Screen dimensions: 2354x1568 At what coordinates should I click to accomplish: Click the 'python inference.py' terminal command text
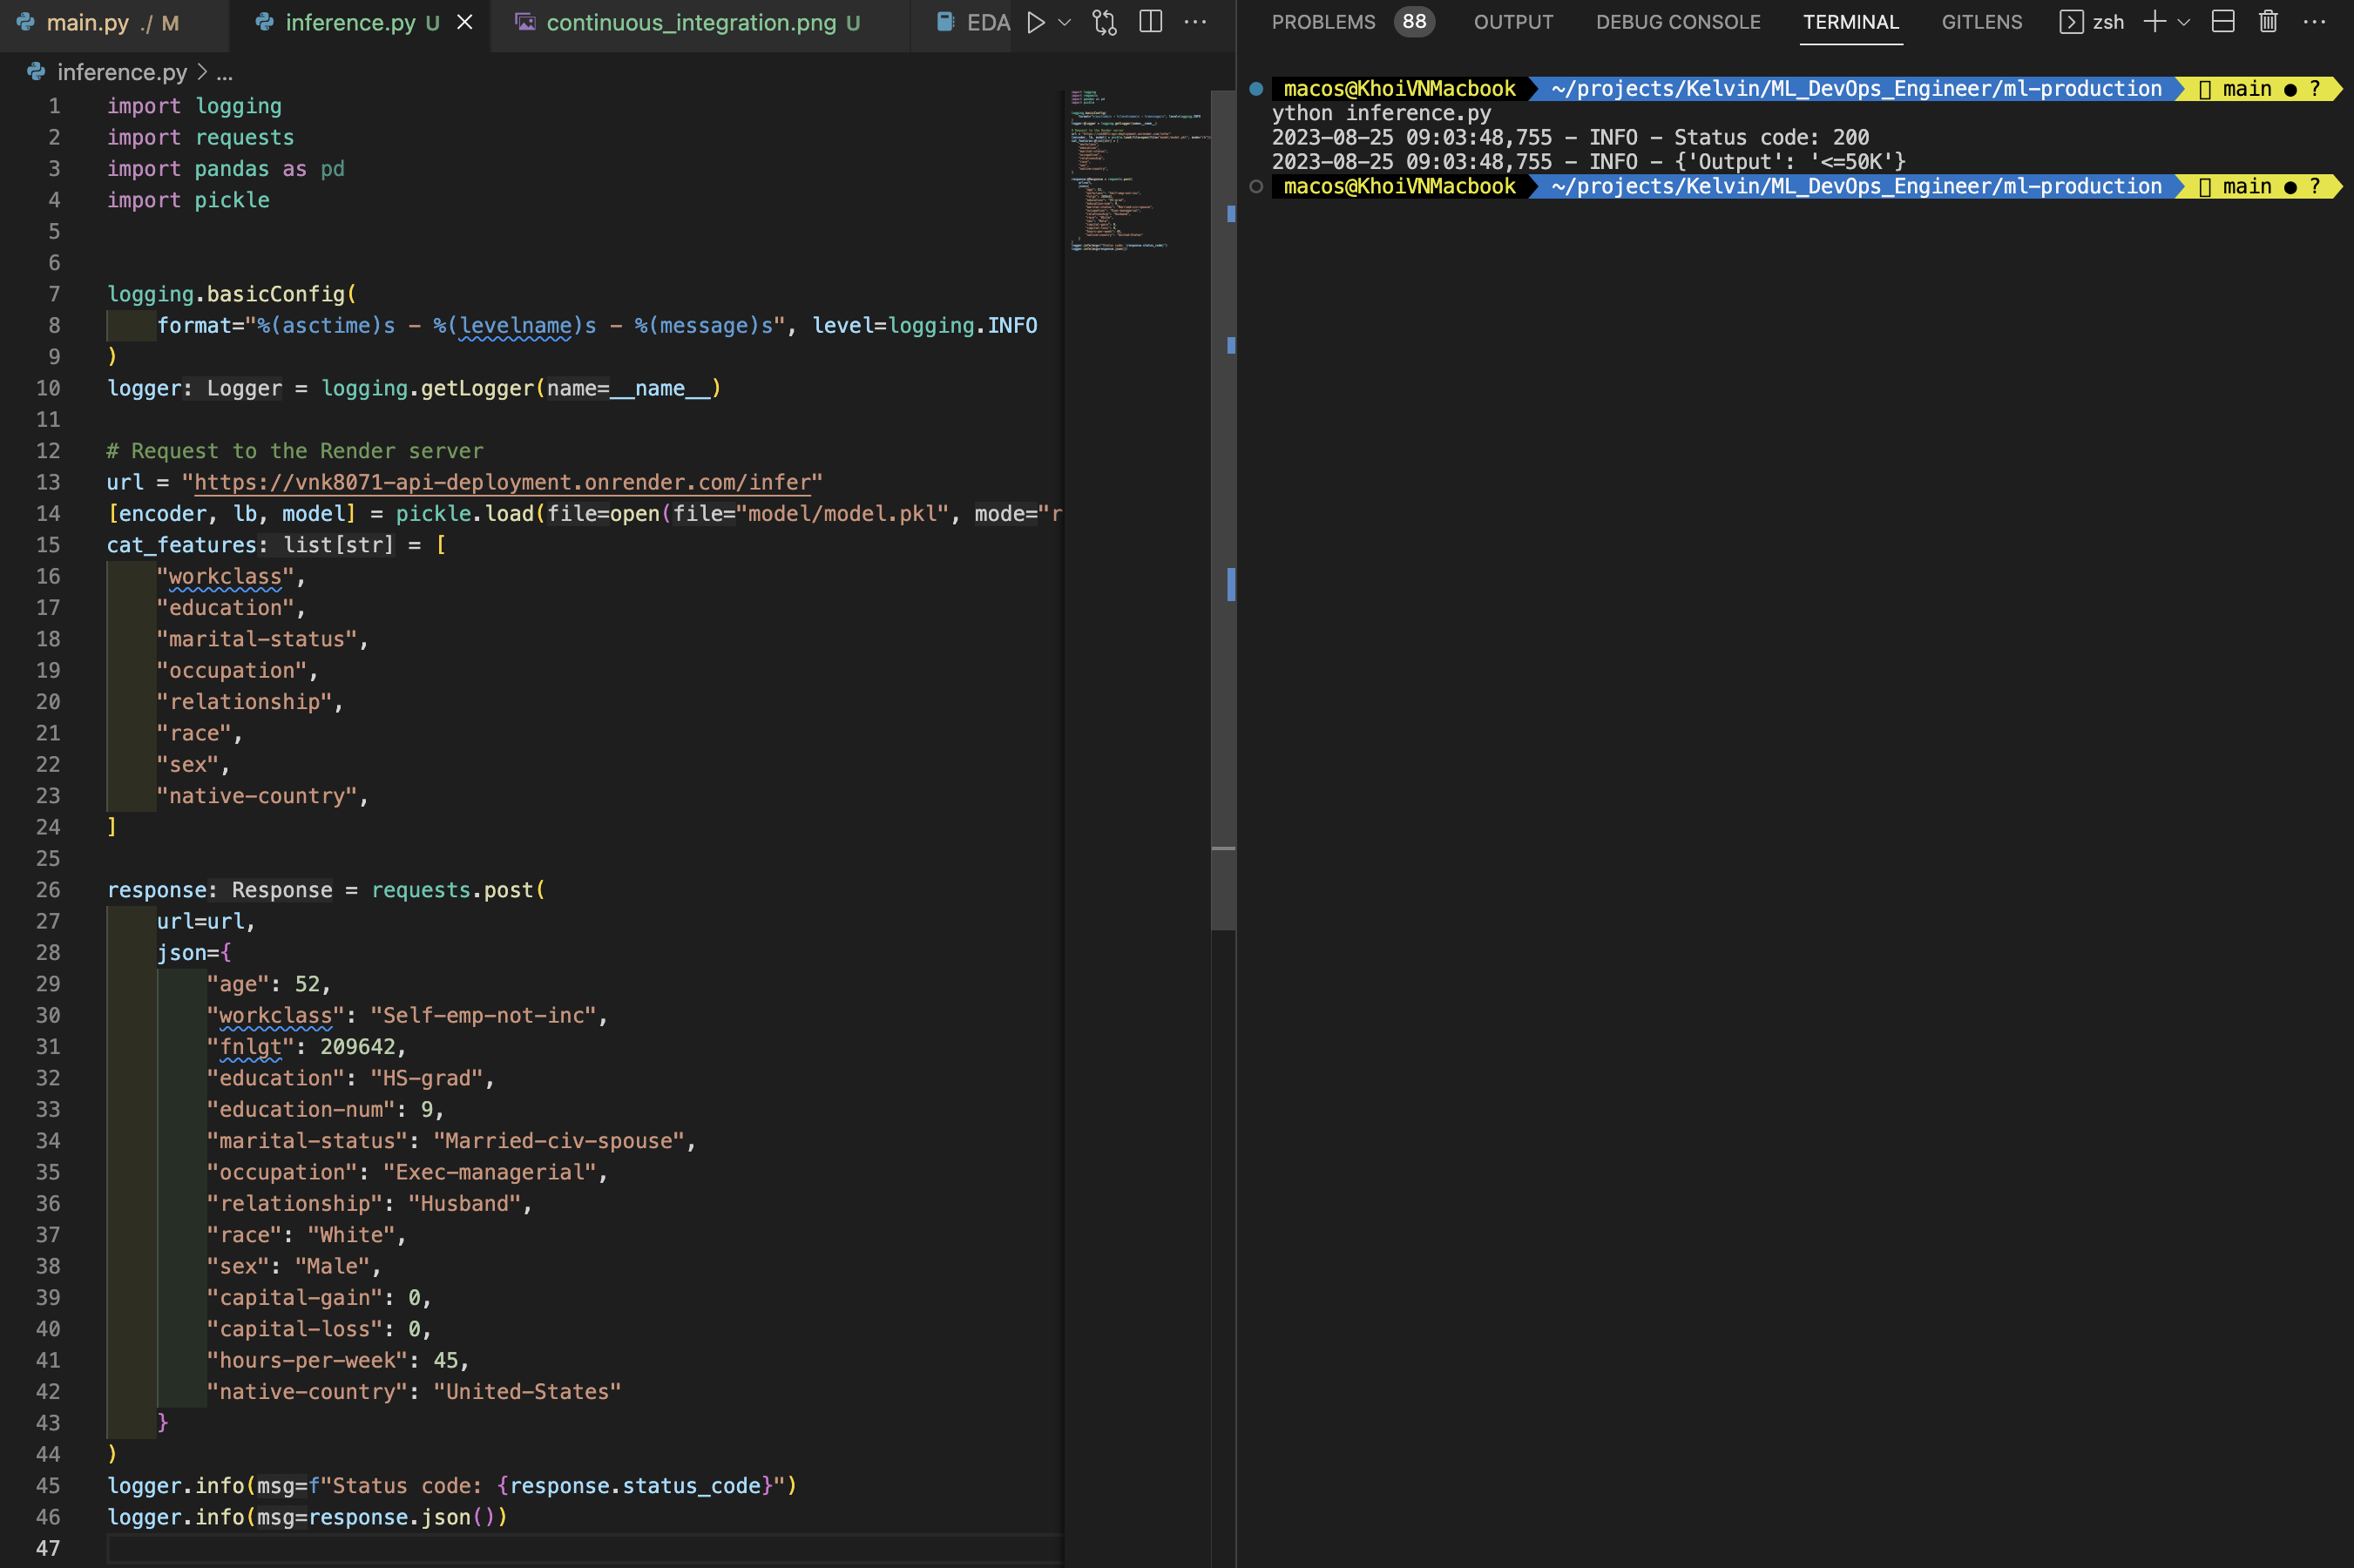(x=1381, y=113)
